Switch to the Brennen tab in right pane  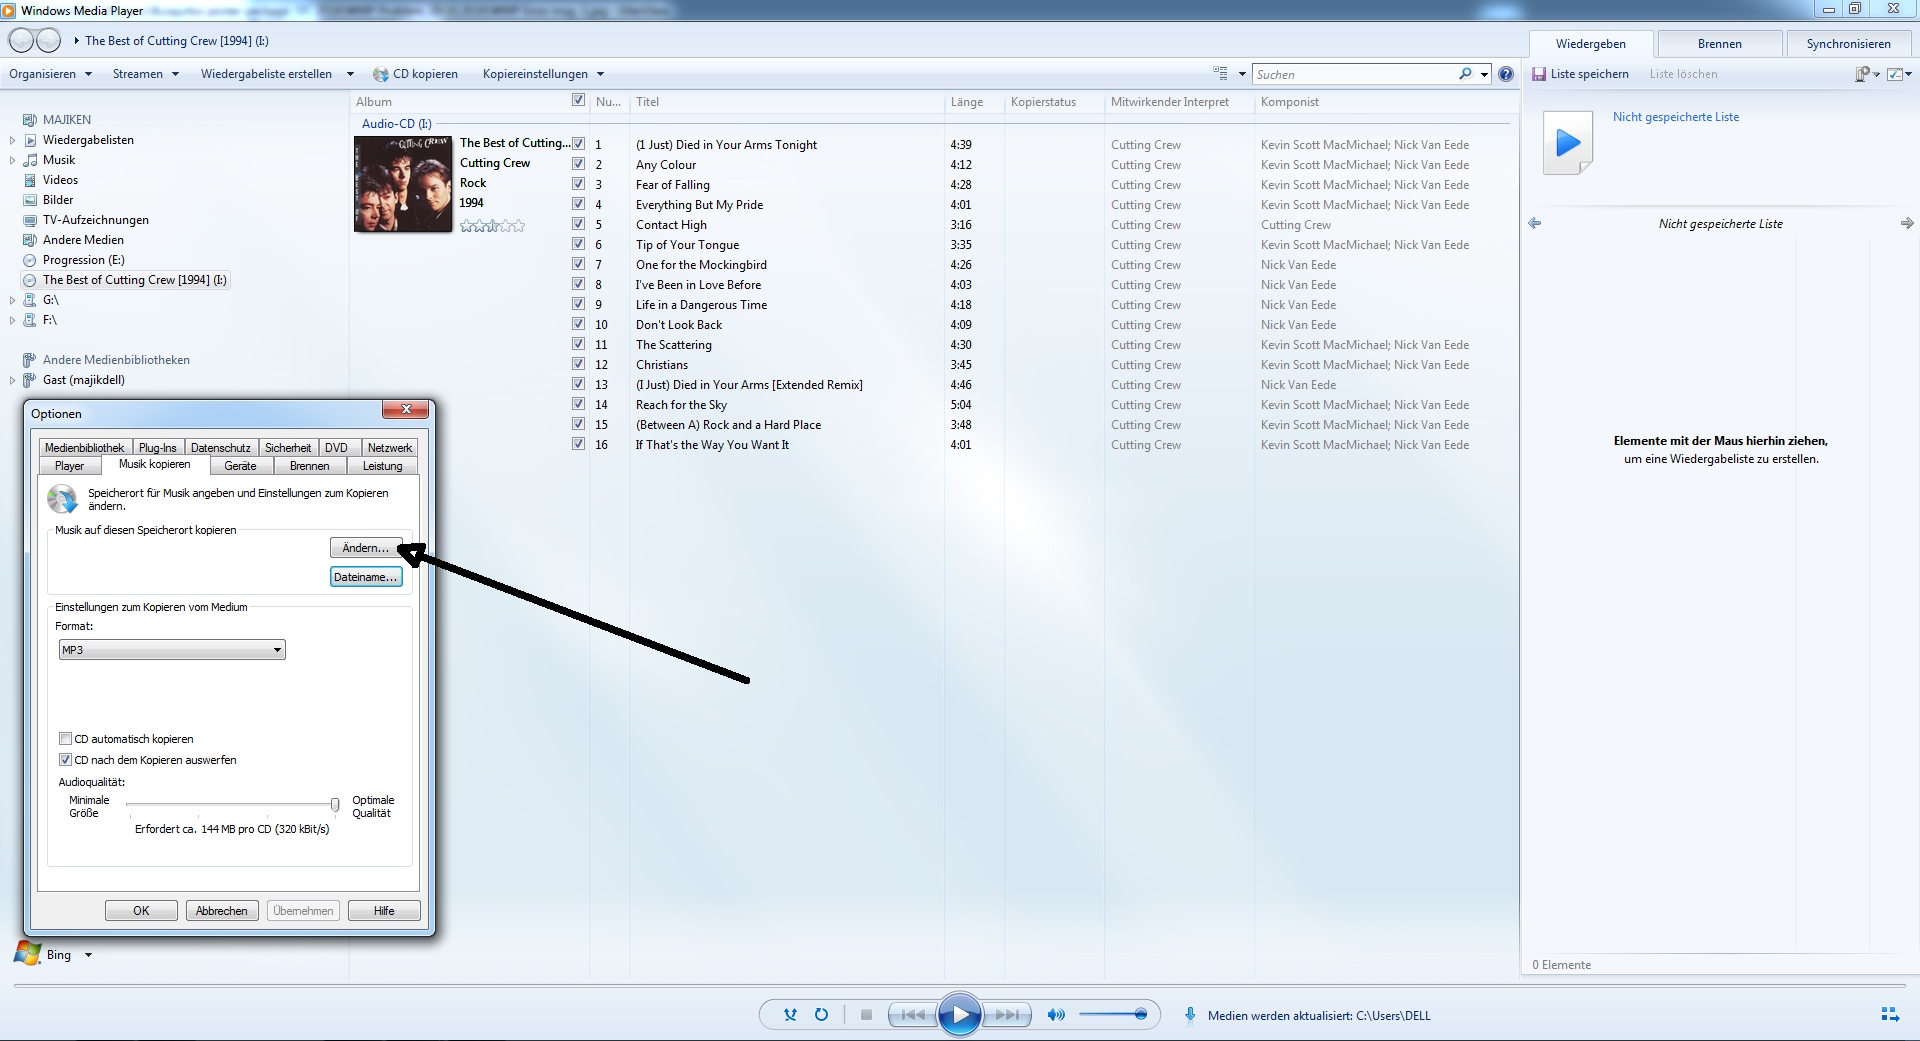[1719, 44]
